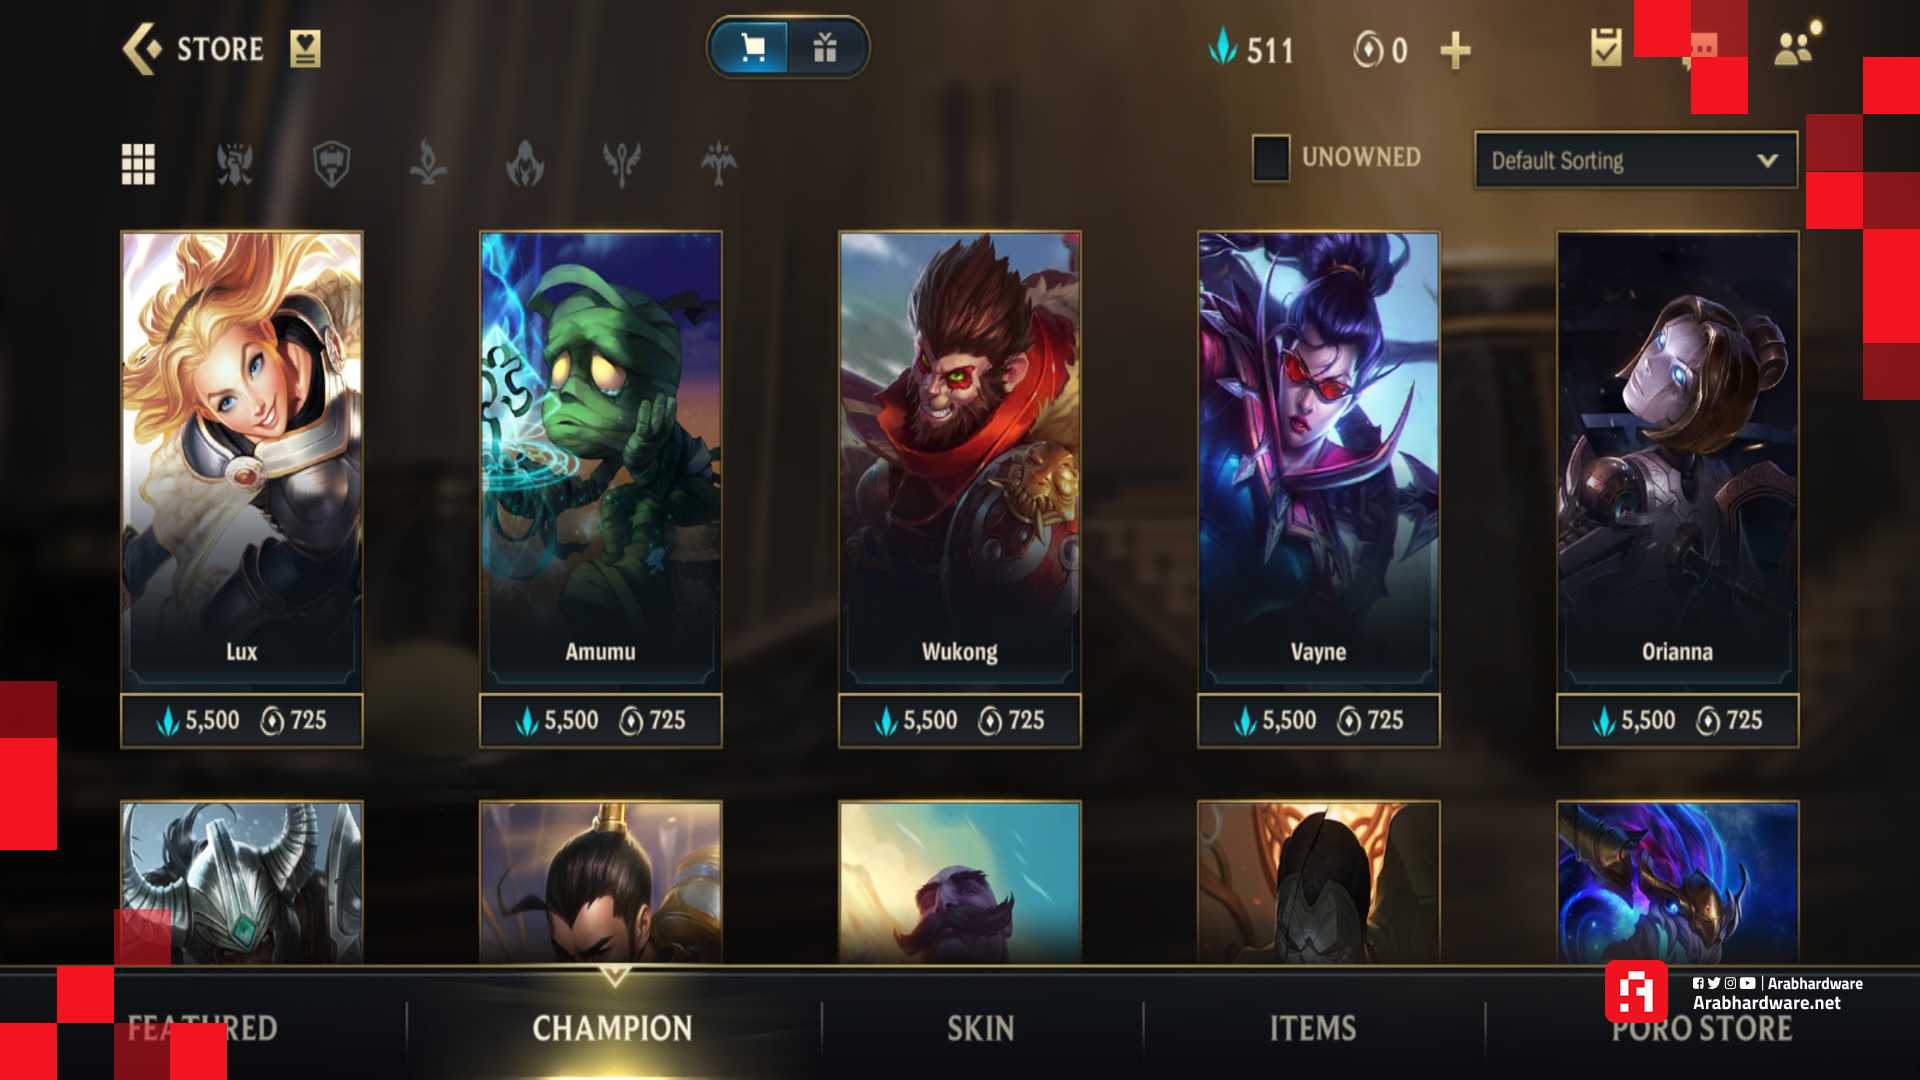
Task: Open the Lux champion card
Action: pyautogui.click(x=242, y=461)
